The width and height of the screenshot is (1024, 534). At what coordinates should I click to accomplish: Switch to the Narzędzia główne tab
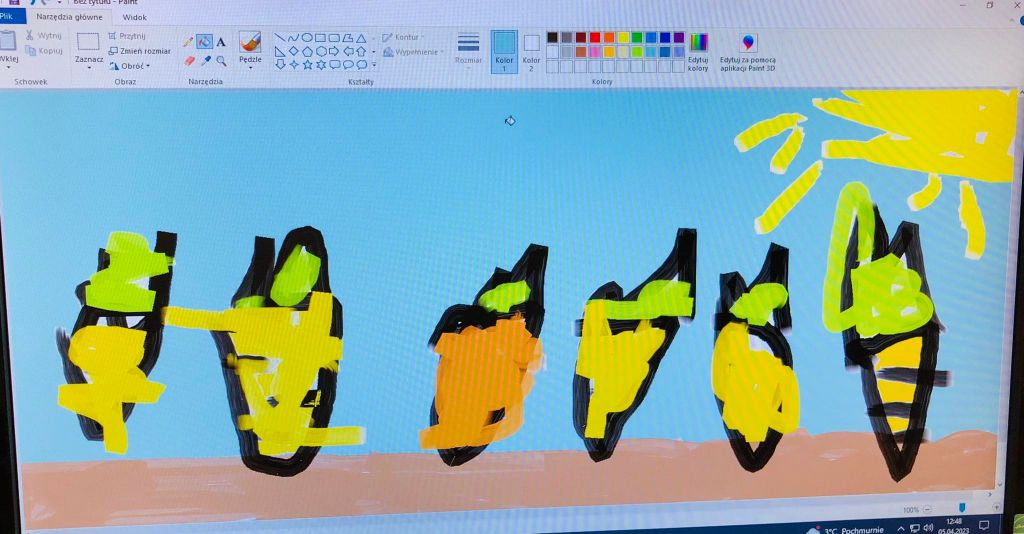click(x=69, y=17)
